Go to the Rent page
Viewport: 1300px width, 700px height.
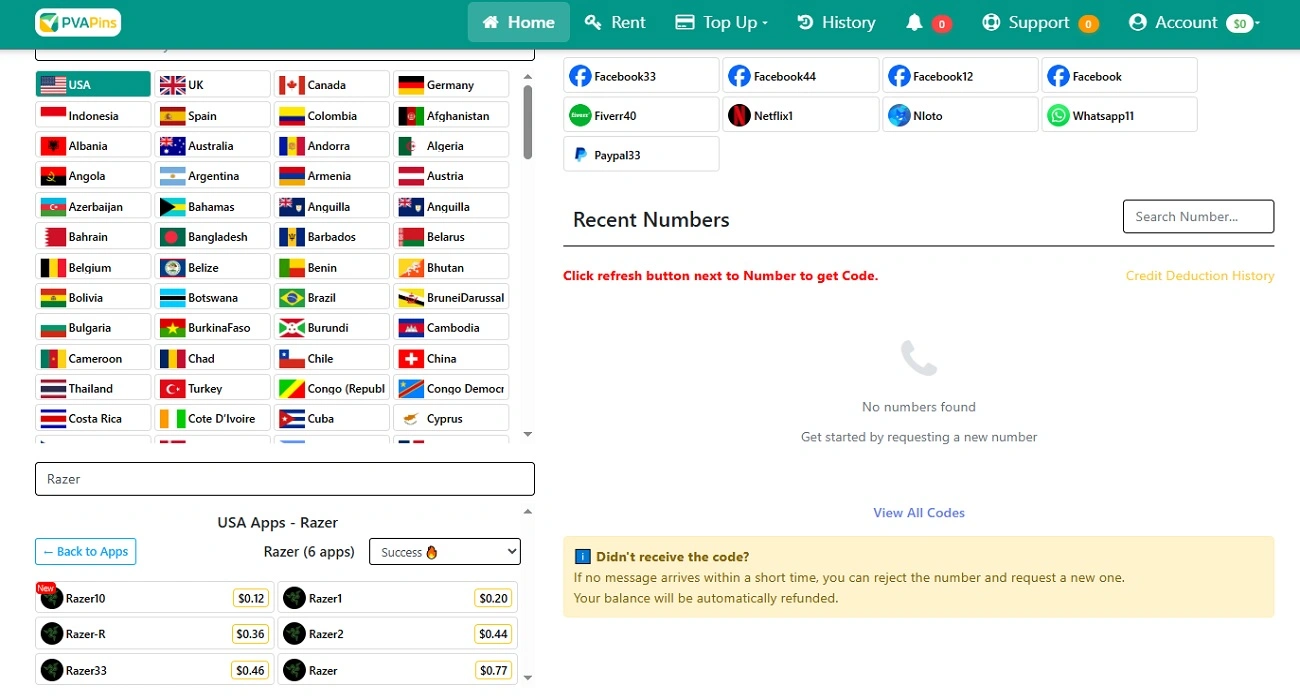pyautogui.click(x=616, y=22)
